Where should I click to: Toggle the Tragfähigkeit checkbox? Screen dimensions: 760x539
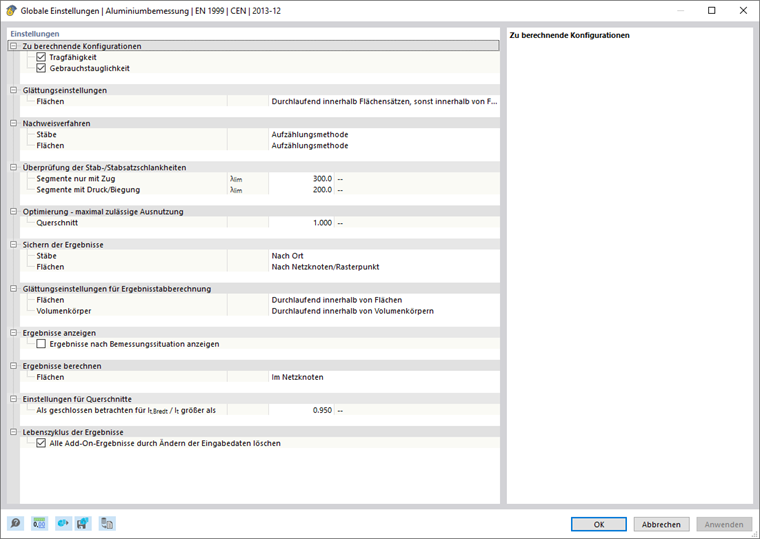tap(41, 57)
